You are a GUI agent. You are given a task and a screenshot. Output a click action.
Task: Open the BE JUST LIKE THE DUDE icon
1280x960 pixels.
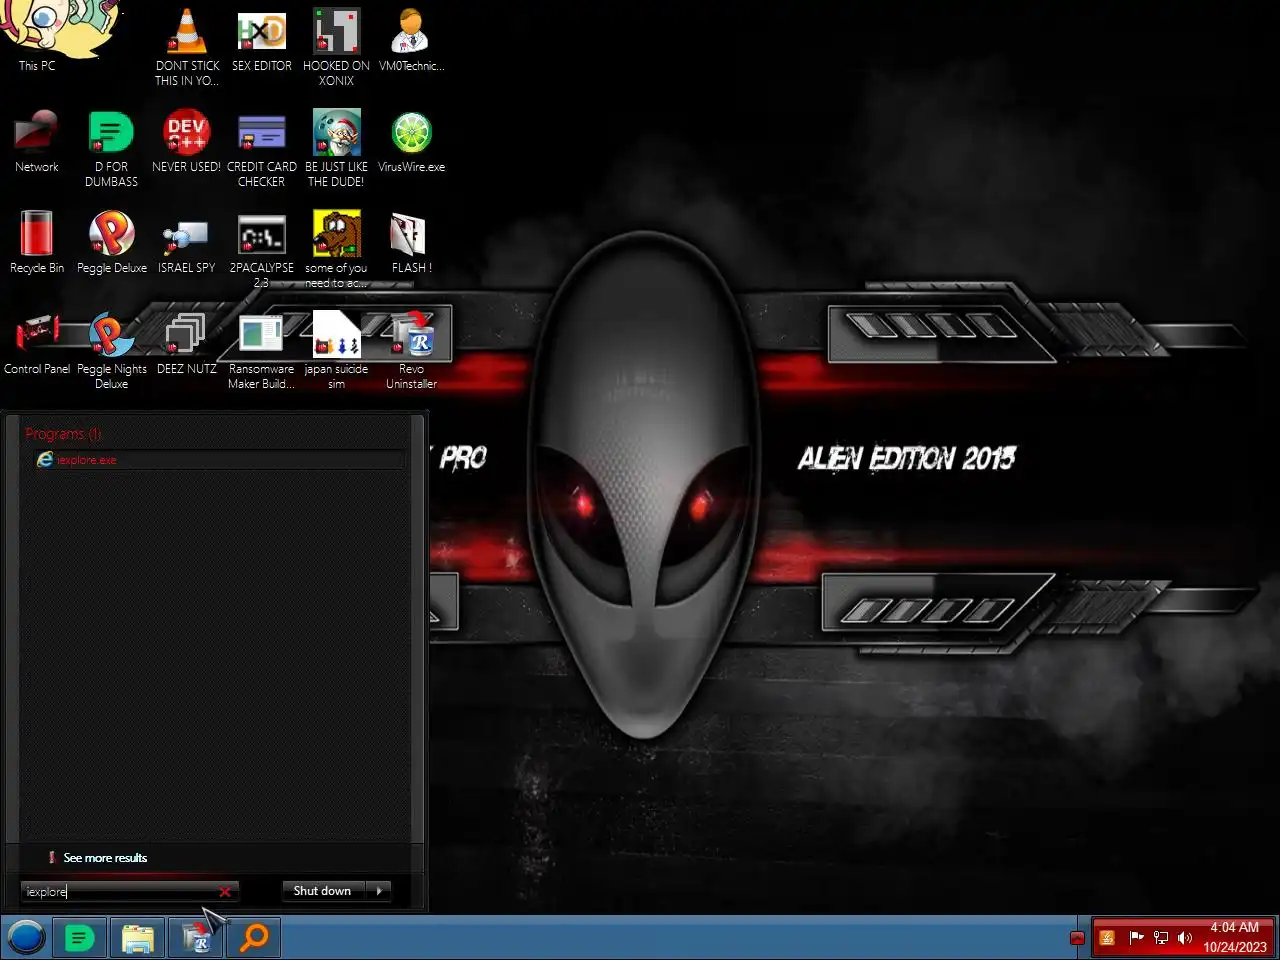[336, 148]
